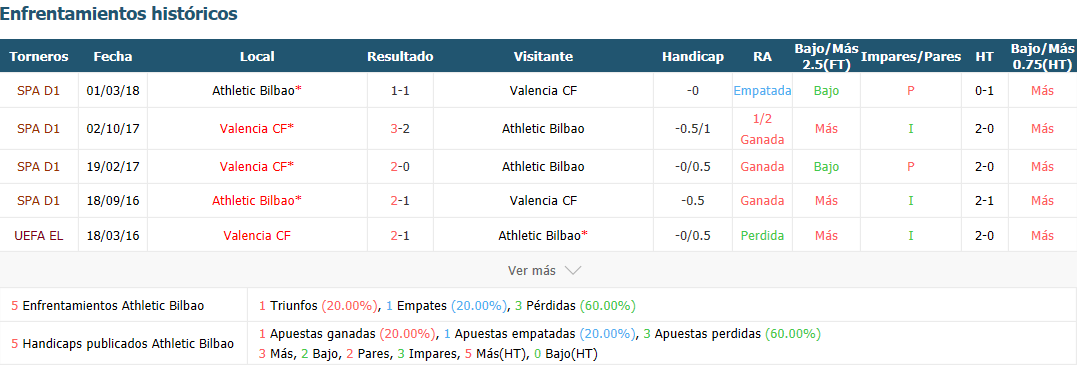
Task: Click Athletic Bilbao local on 18/09/16
Action: [253, 201]
